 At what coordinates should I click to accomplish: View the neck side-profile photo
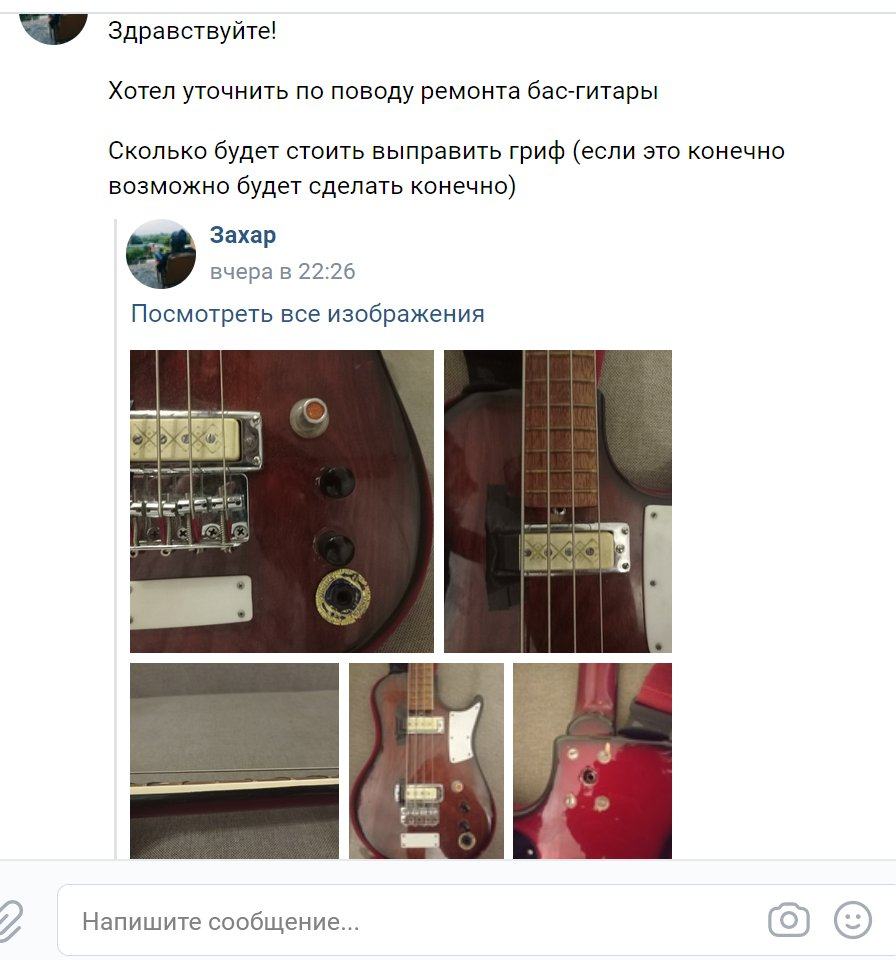coord(234,760)
